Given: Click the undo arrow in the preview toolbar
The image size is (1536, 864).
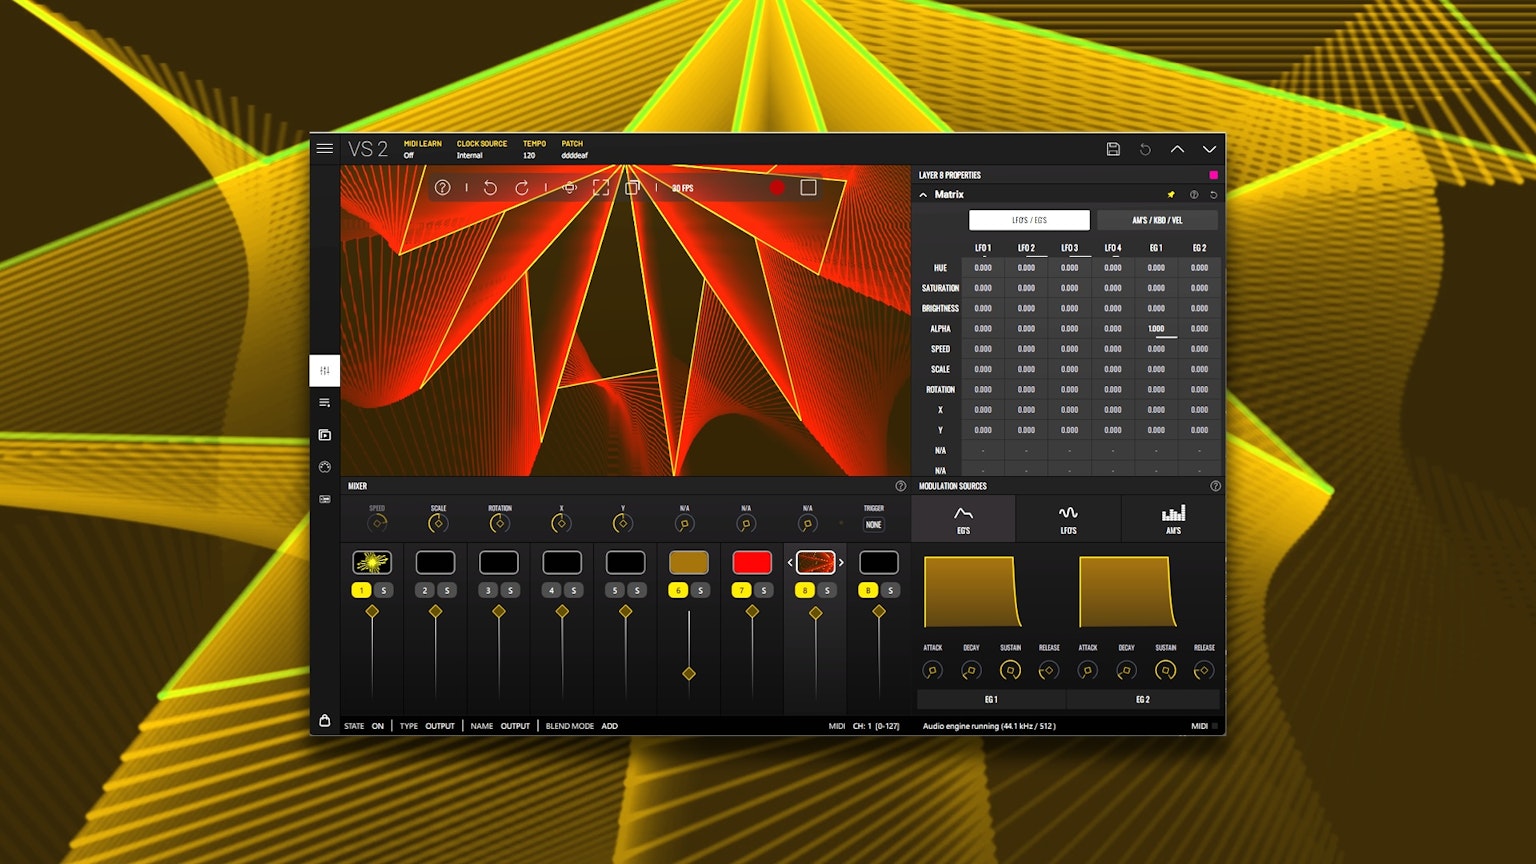Looking at the screenshot, I should (x=489, y=187).
